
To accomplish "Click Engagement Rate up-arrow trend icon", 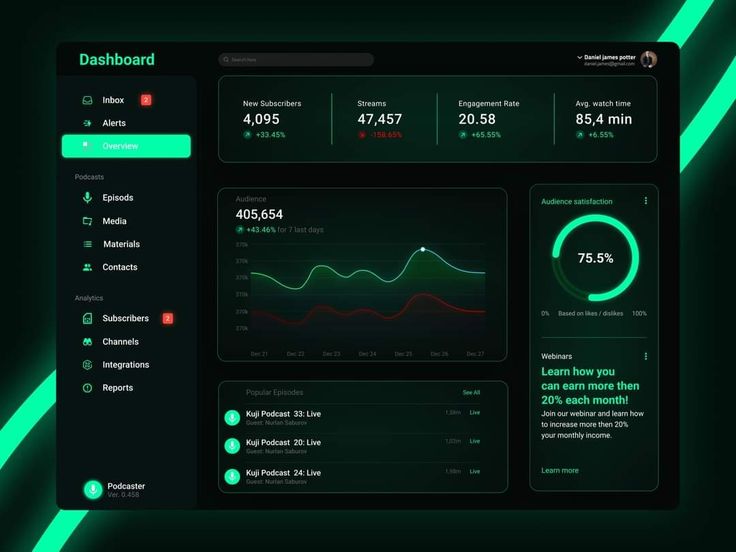I will point(463,135).
